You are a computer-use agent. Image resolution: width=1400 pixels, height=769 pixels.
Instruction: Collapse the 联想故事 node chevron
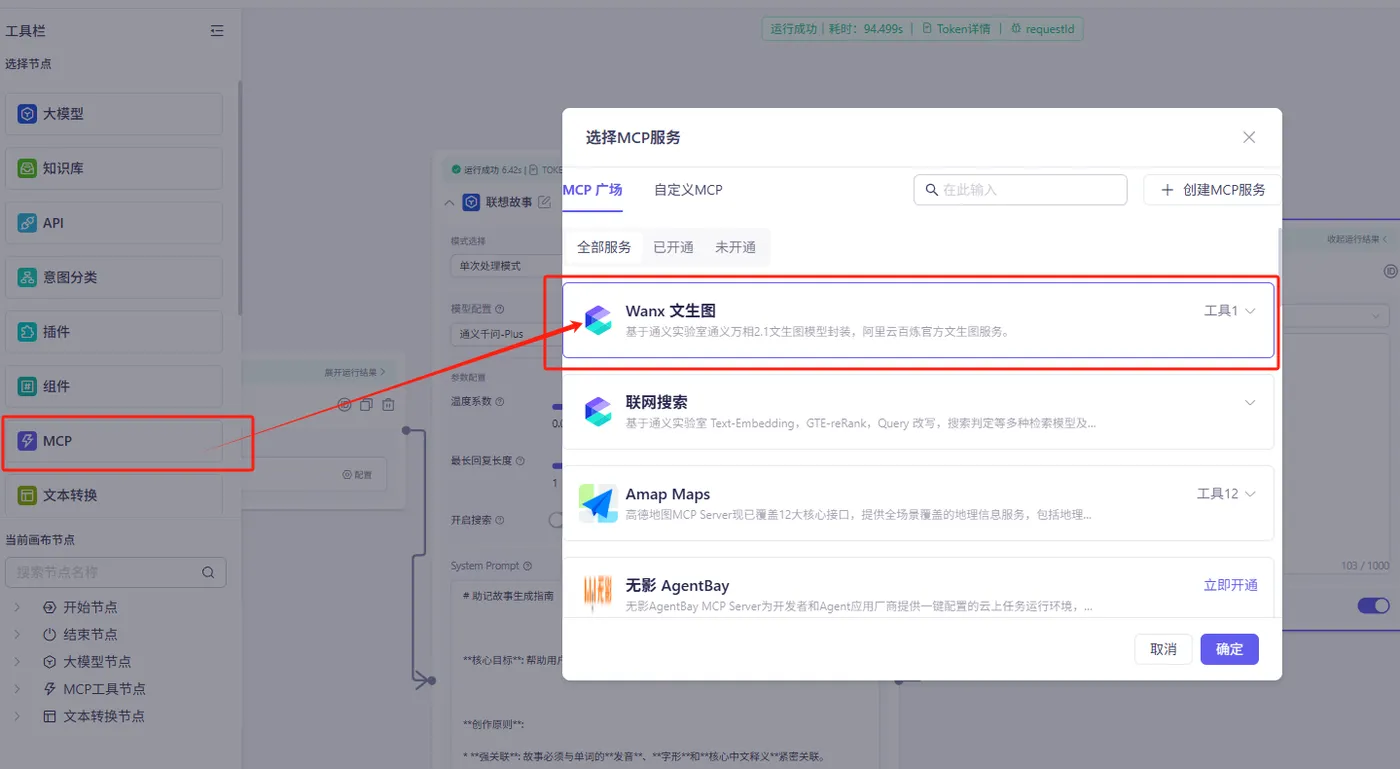coord(449,202)
